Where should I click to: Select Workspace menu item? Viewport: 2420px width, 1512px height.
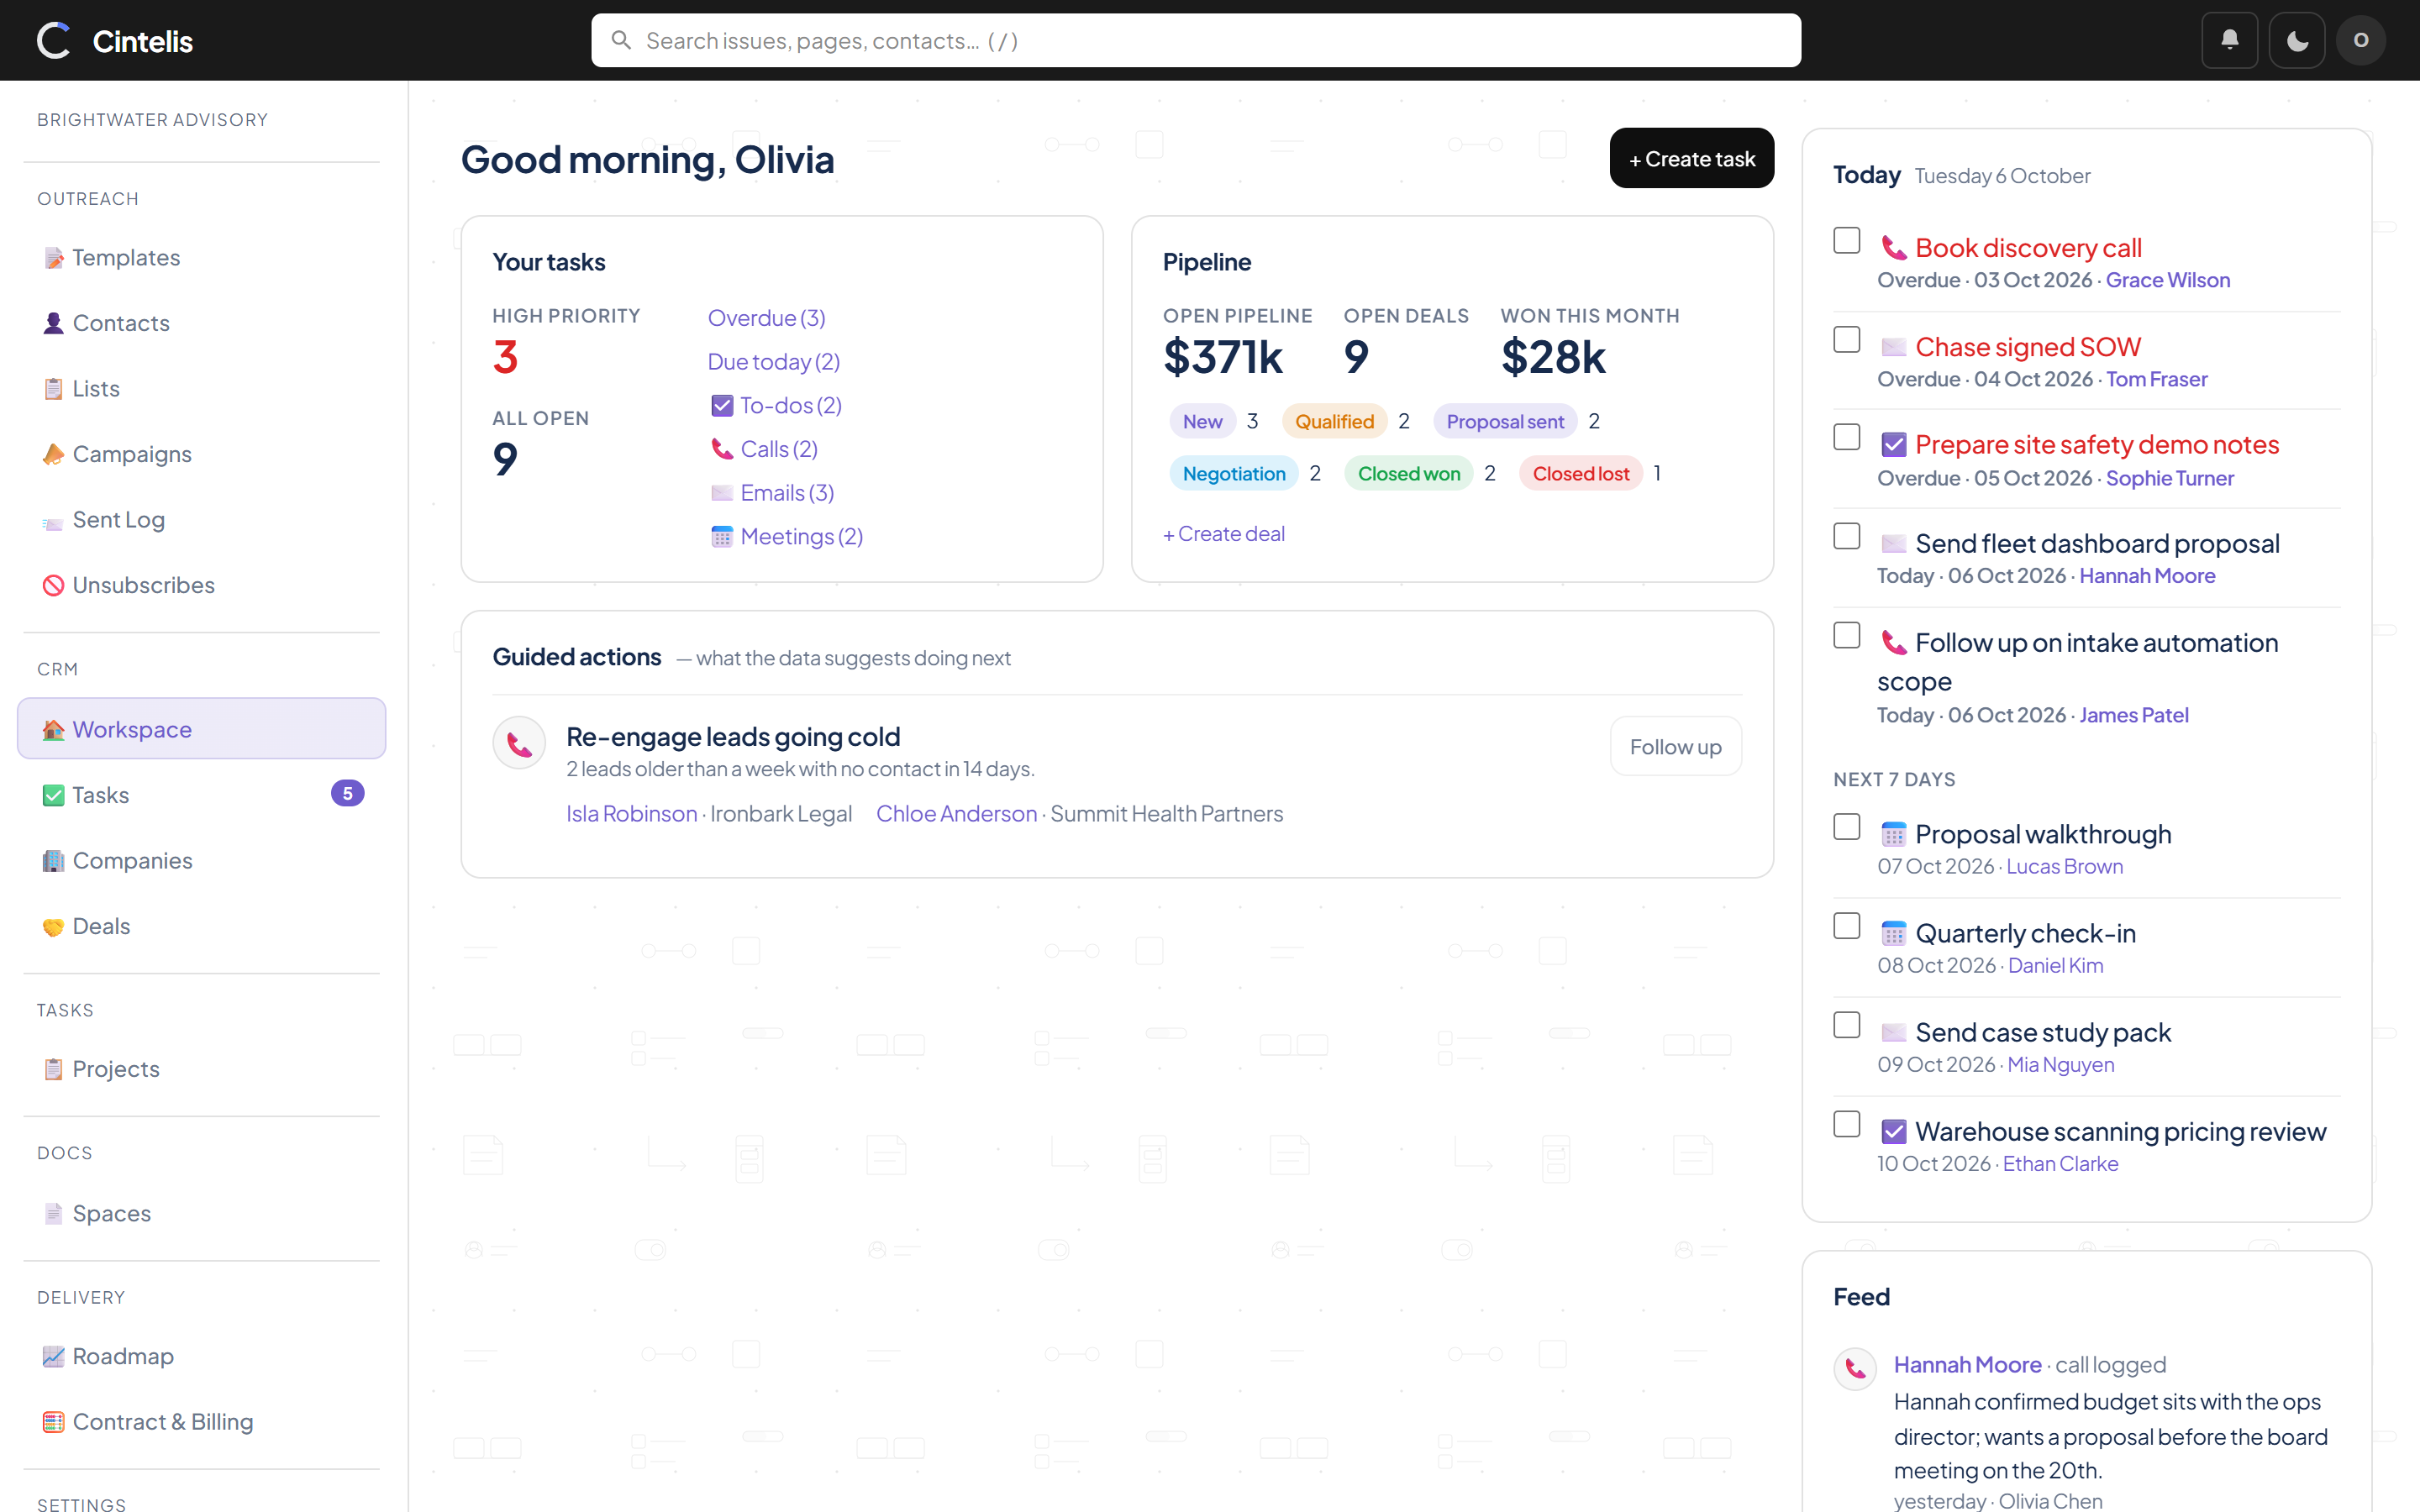click(x=201, y=729)
